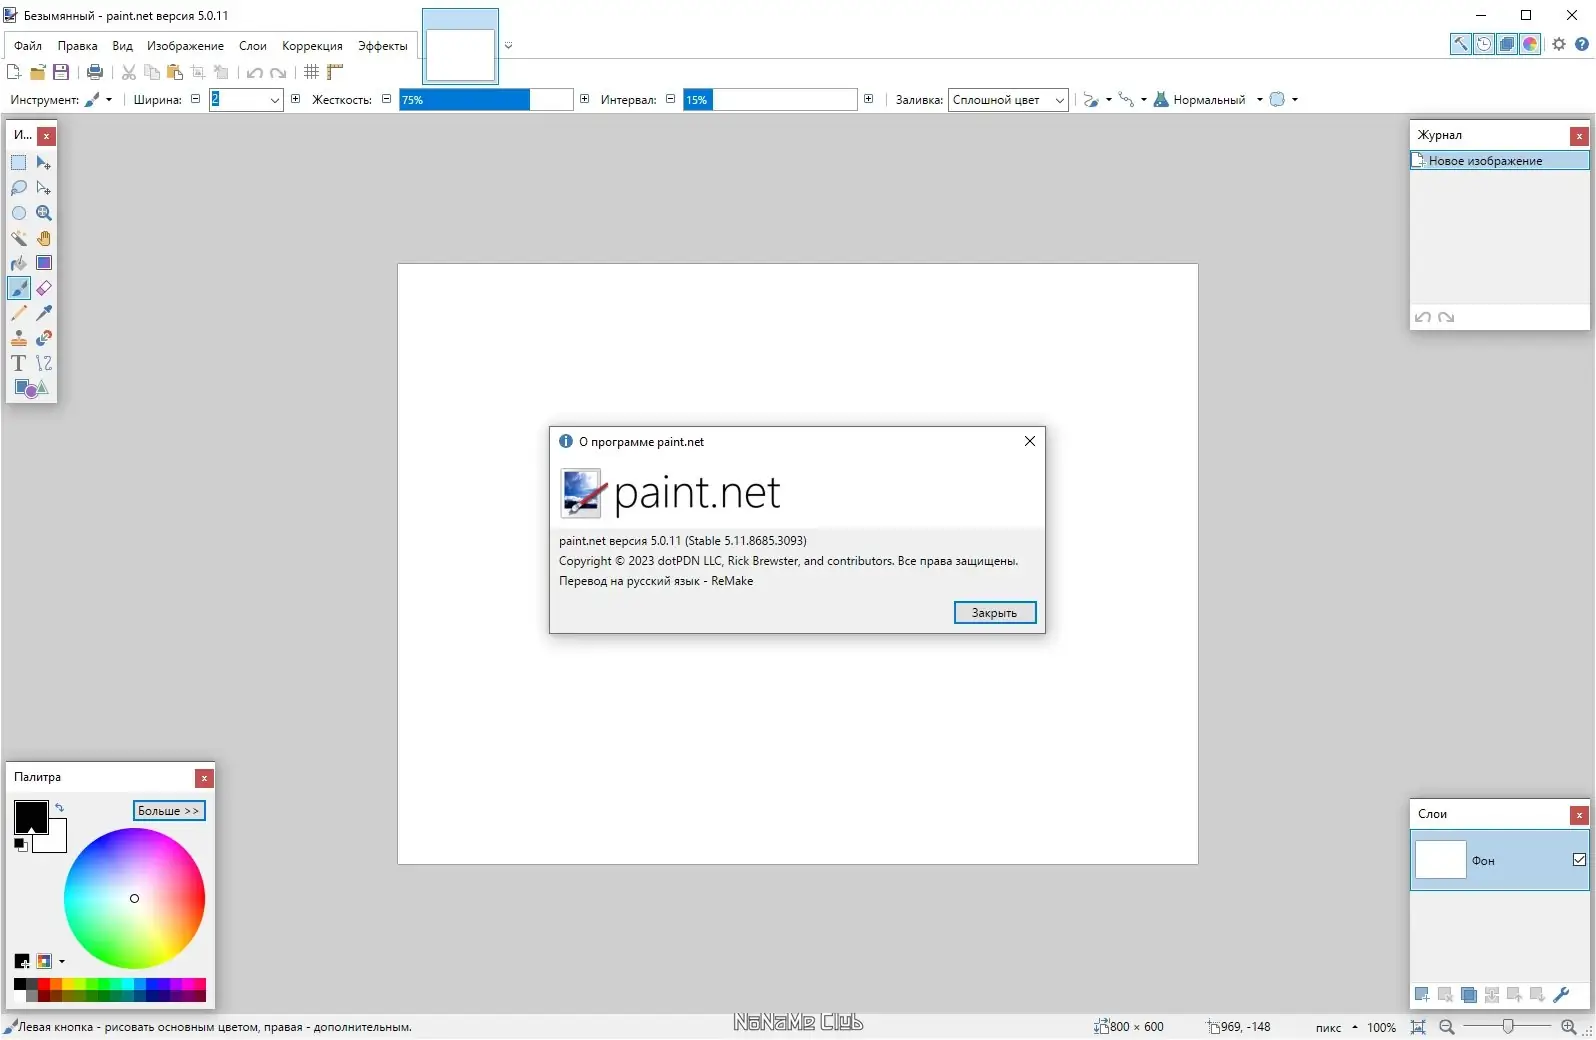Screen dimensions: 1596x1040
Task: Select the Rectangle Select tool
Action: pos(19,163)
